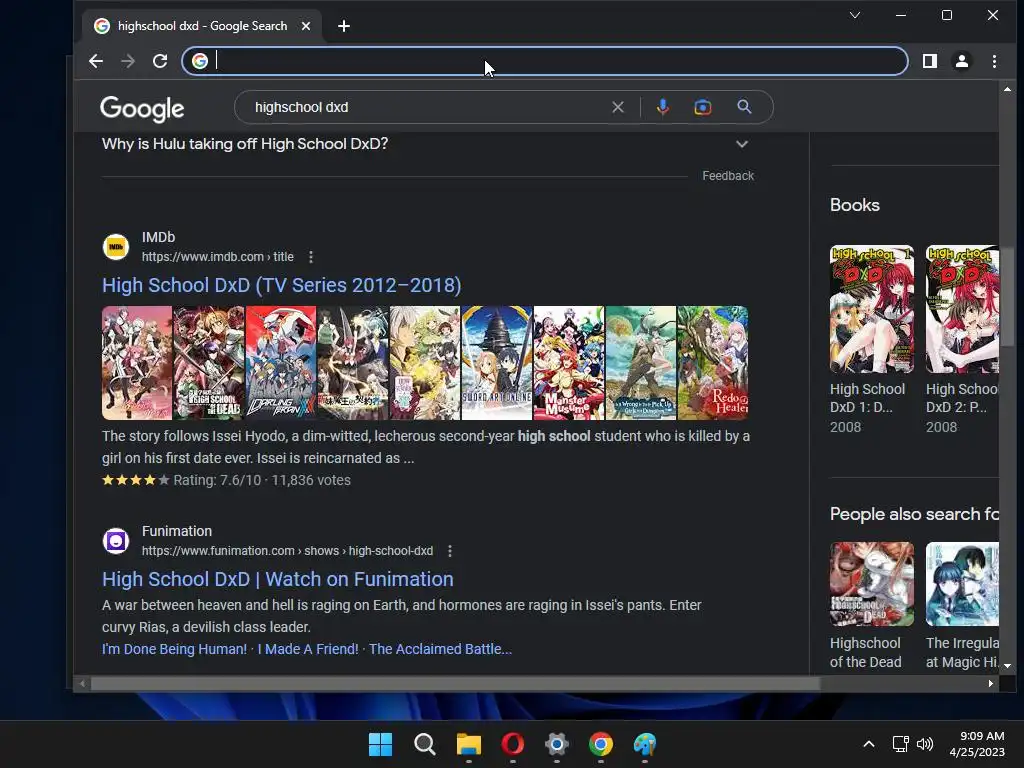Click the Google logo
Screen dimensions: 1024x768
(142, 108)
